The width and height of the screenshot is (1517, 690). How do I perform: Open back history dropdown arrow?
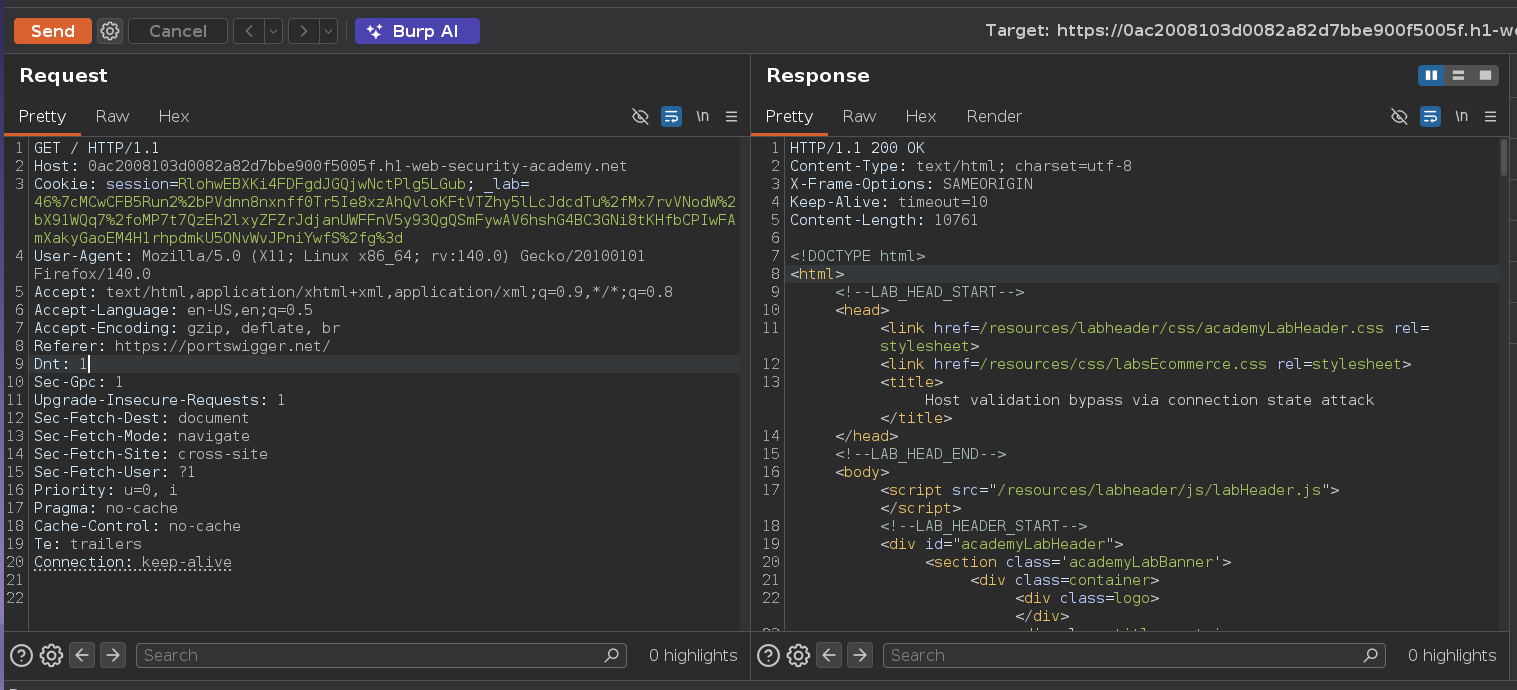pyautogui.click(x=273, y=31)
